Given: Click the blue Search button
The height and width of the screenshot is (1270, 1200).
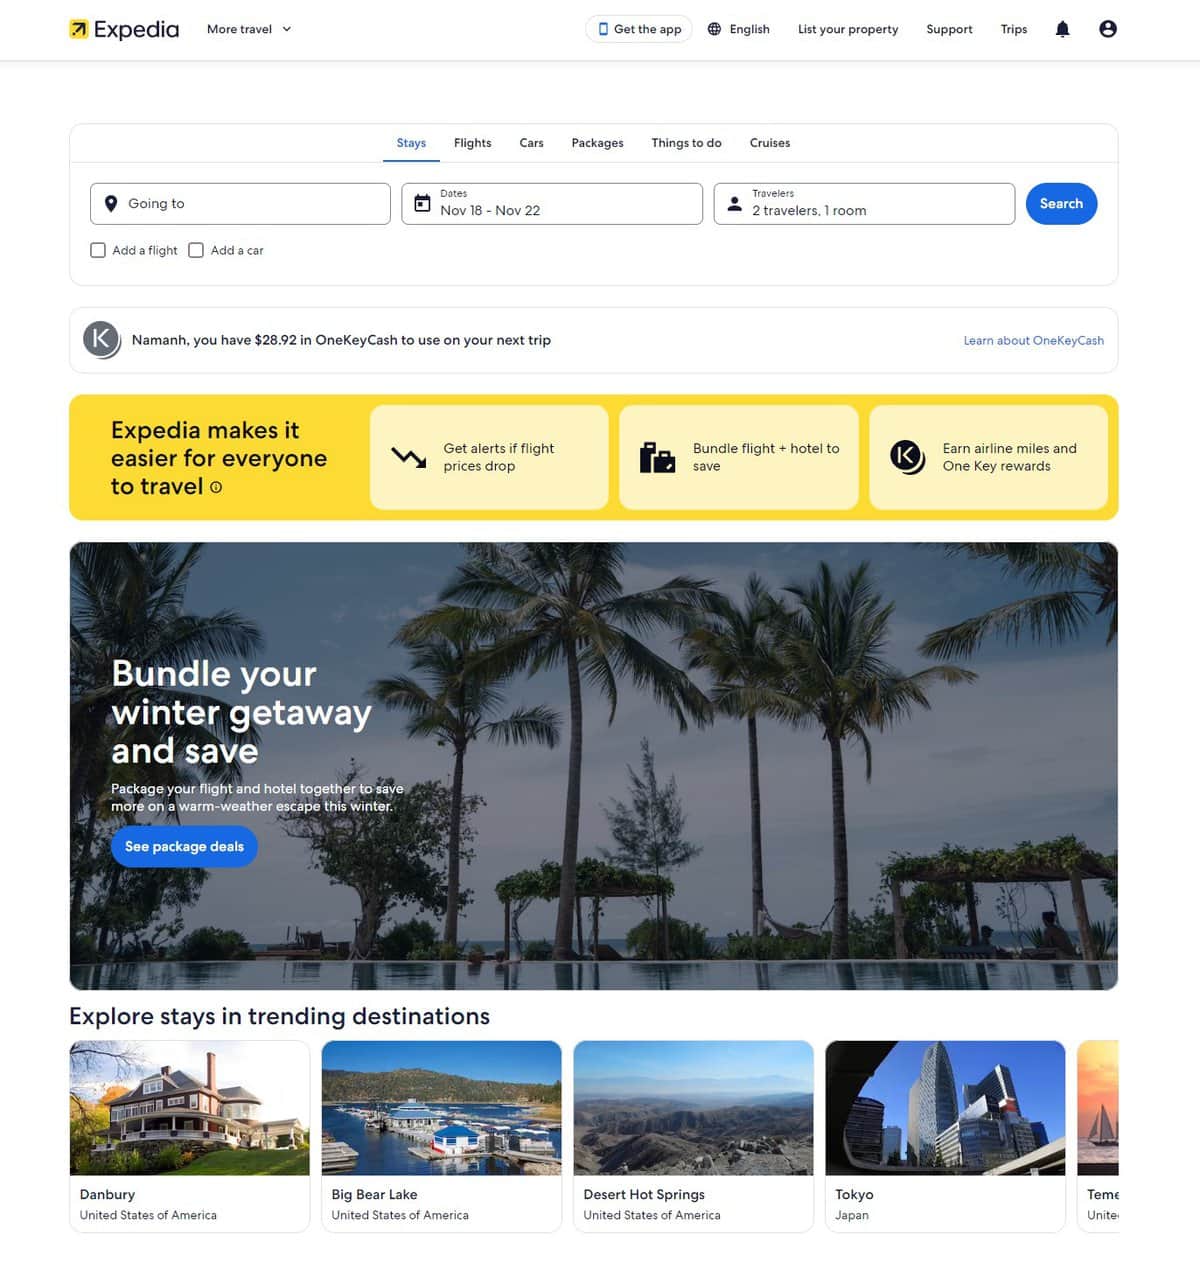Looking at the screenshot, I should point(1061,204).
